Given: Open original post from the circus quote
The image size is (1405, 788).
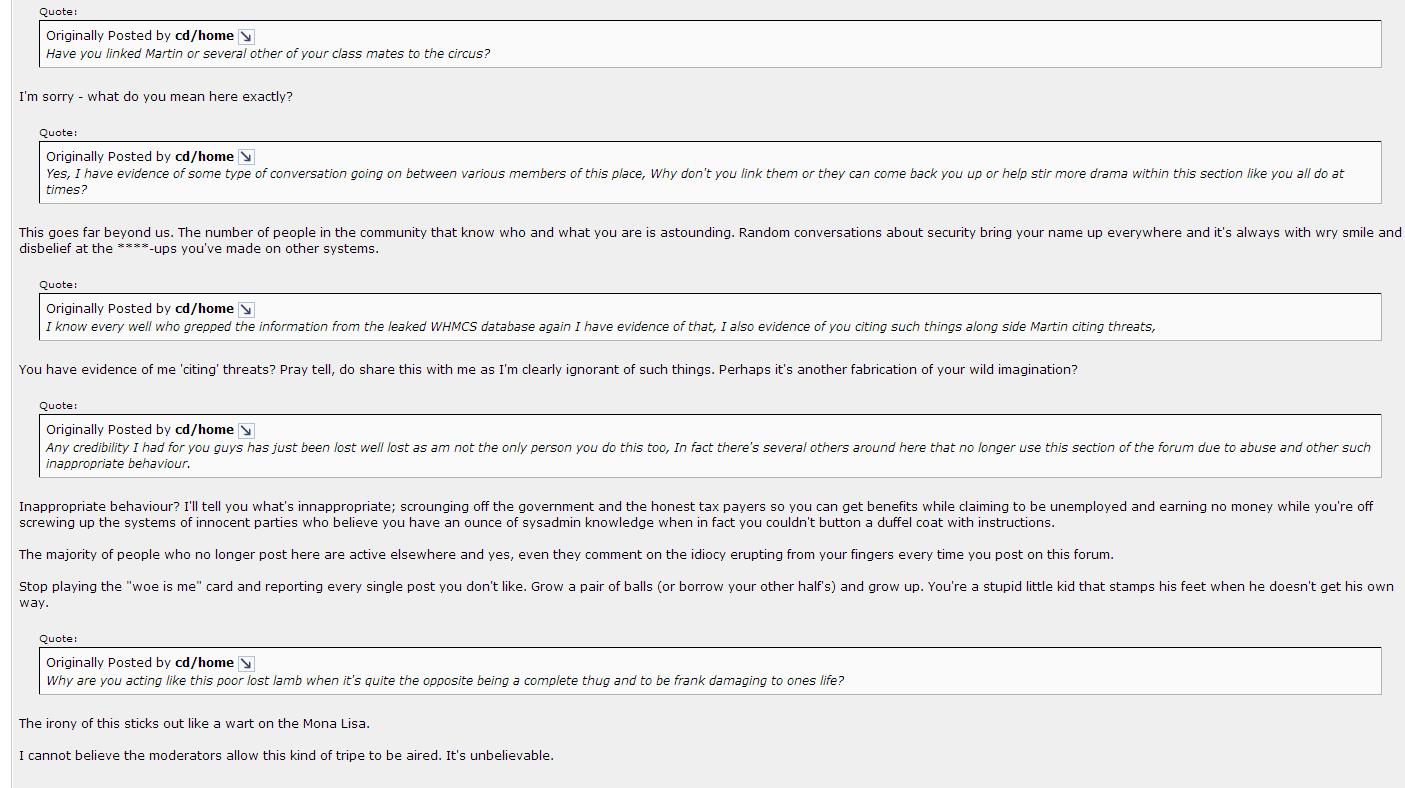Looking at the screenshot, I should 246,36.
